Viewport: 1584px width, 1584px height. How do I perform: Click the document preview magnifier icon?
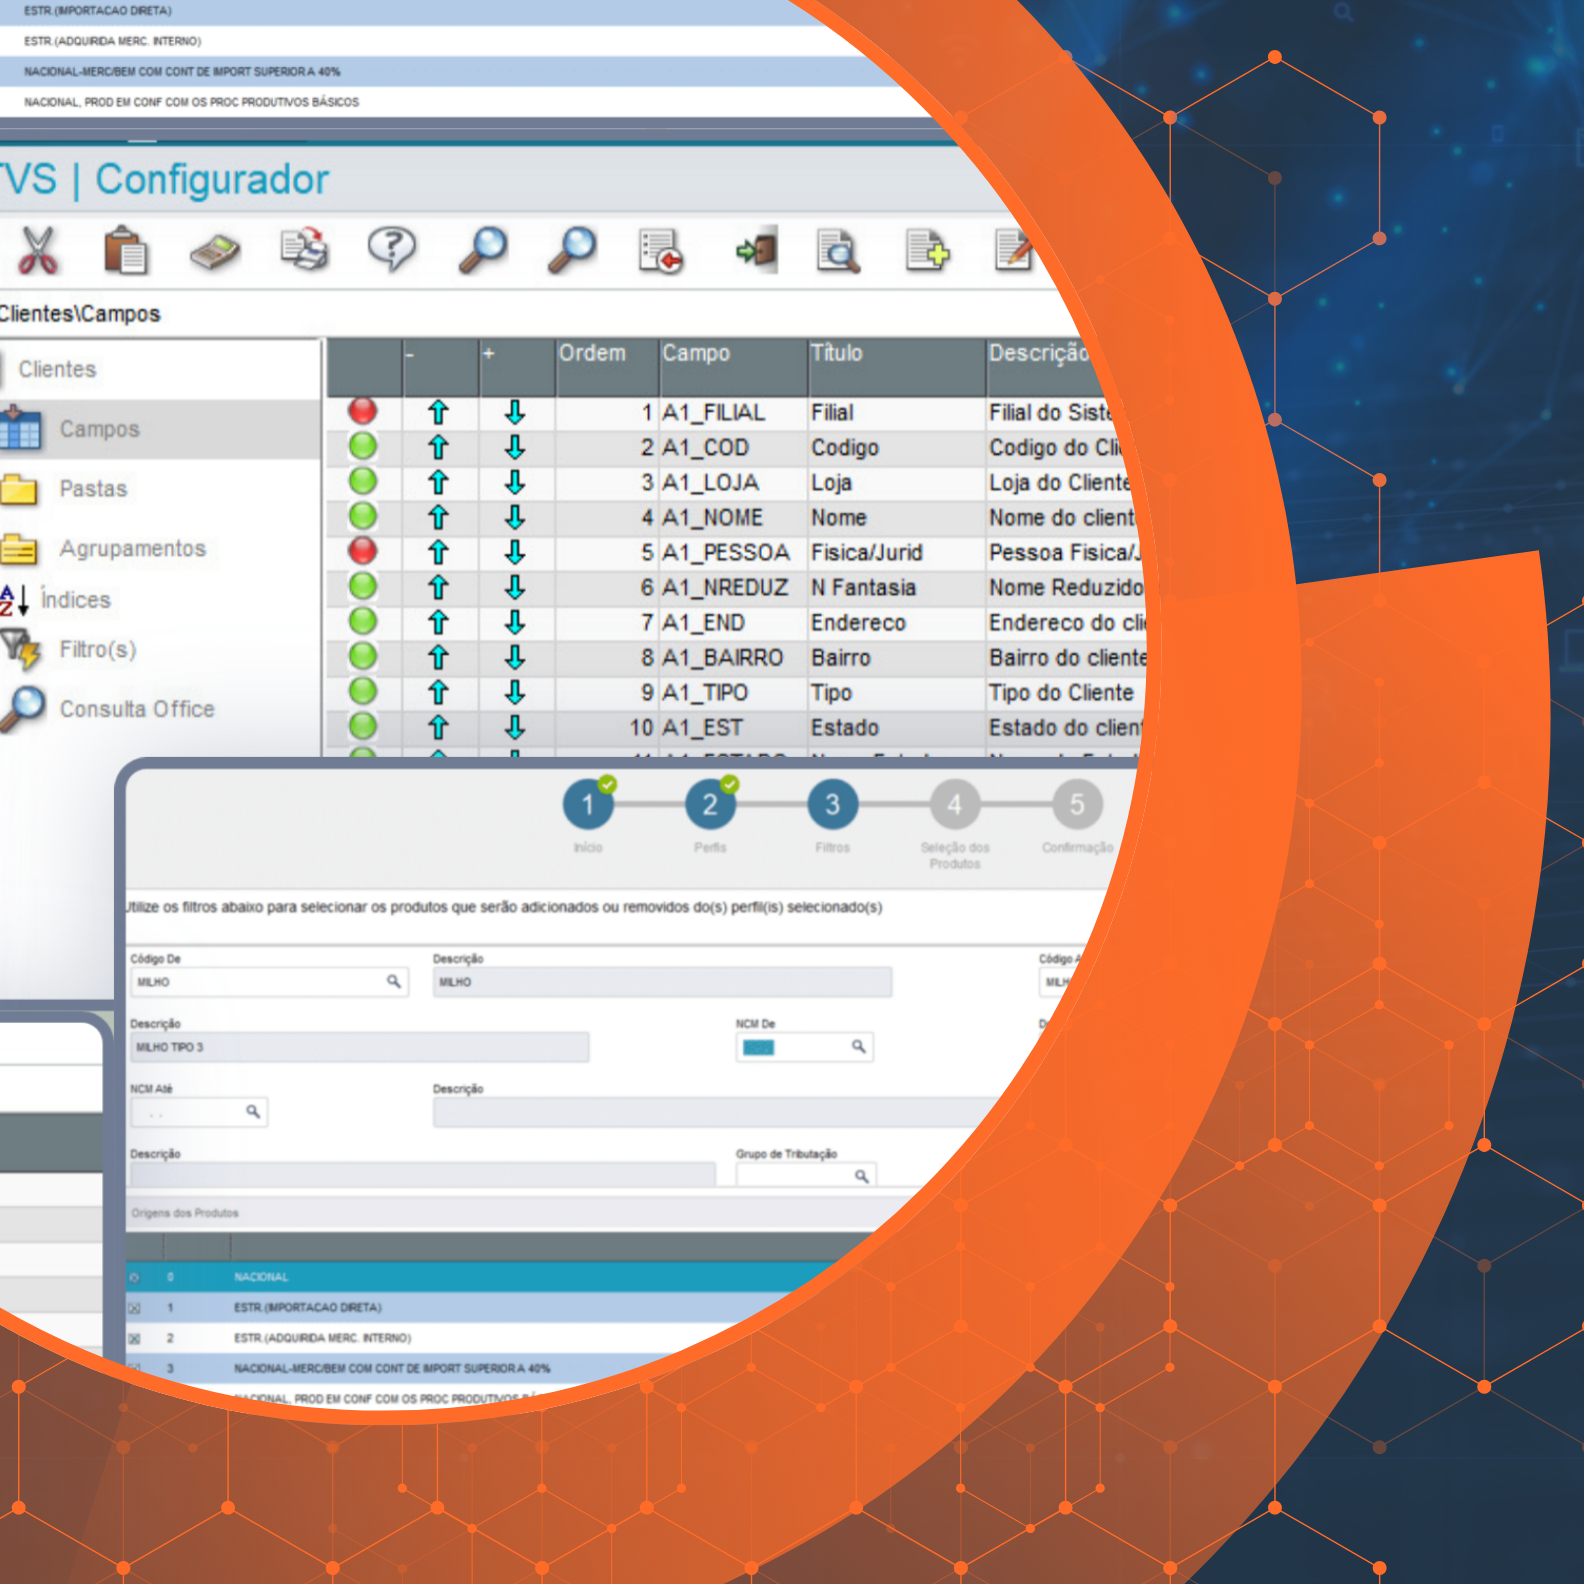coord(838,251)
